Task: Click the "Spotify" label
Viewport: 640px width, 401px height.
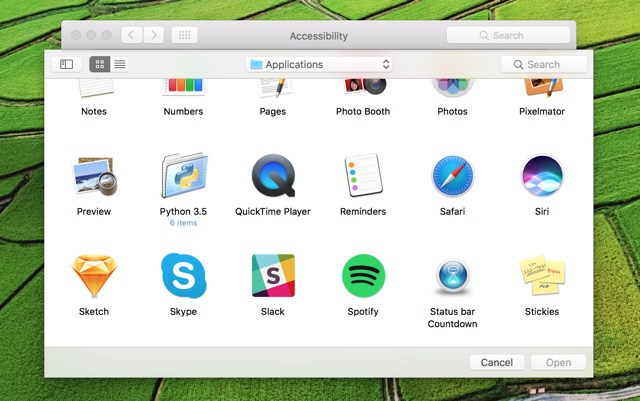Action: (x=363, y=312)
